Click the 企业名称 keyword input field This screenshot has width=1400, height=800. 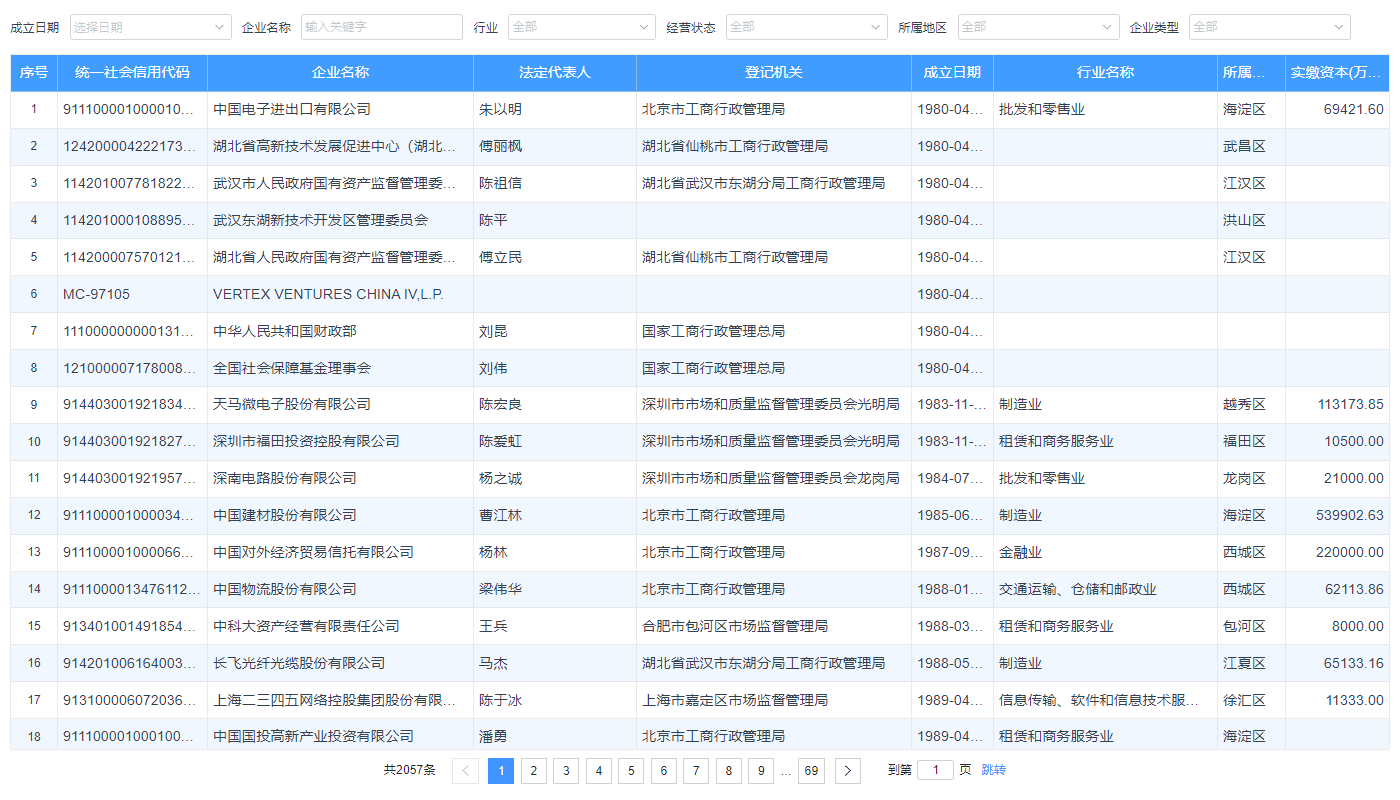click(x=381, y=27)
